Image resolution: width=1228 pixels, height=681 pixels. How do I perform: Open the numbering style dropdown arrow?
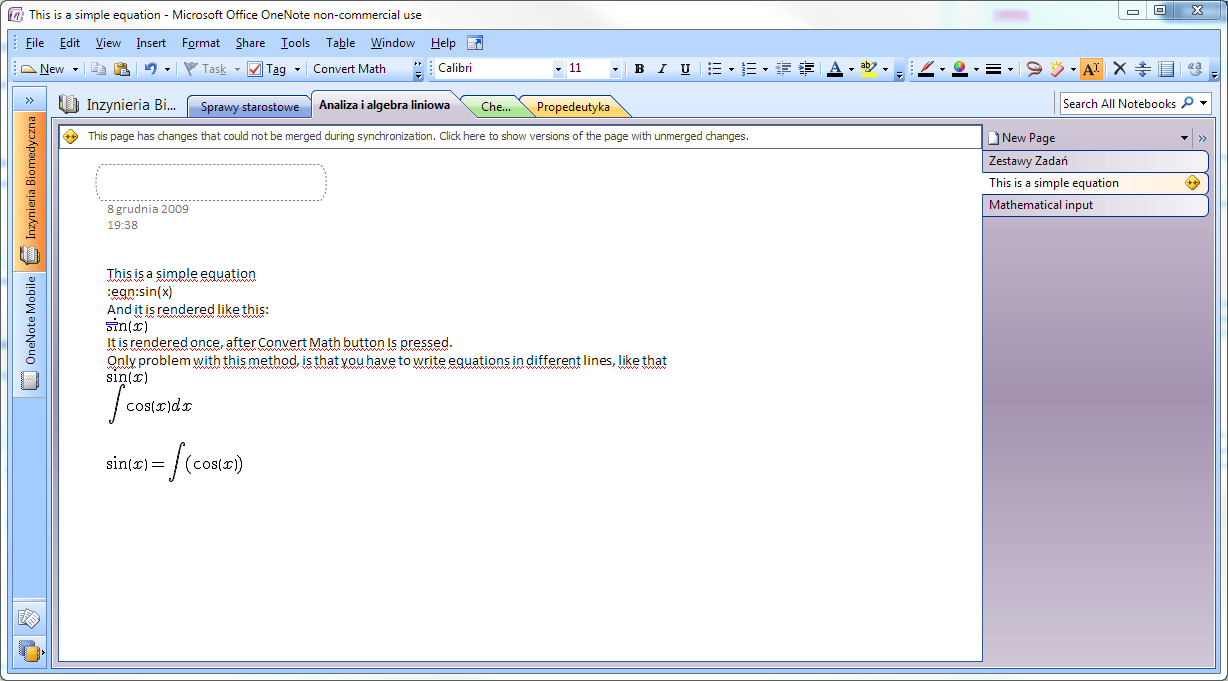[765, 69]
